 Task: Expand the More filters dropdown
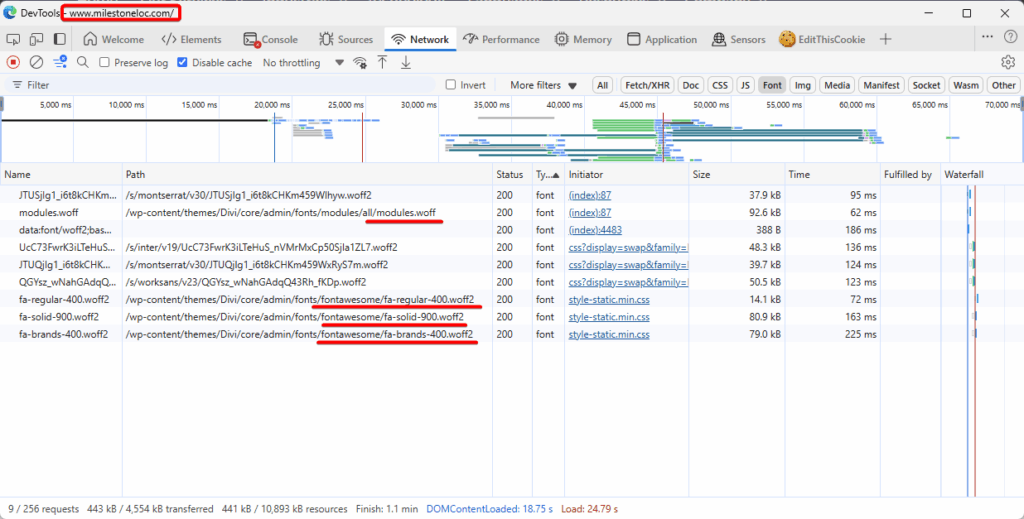point(543,85)
